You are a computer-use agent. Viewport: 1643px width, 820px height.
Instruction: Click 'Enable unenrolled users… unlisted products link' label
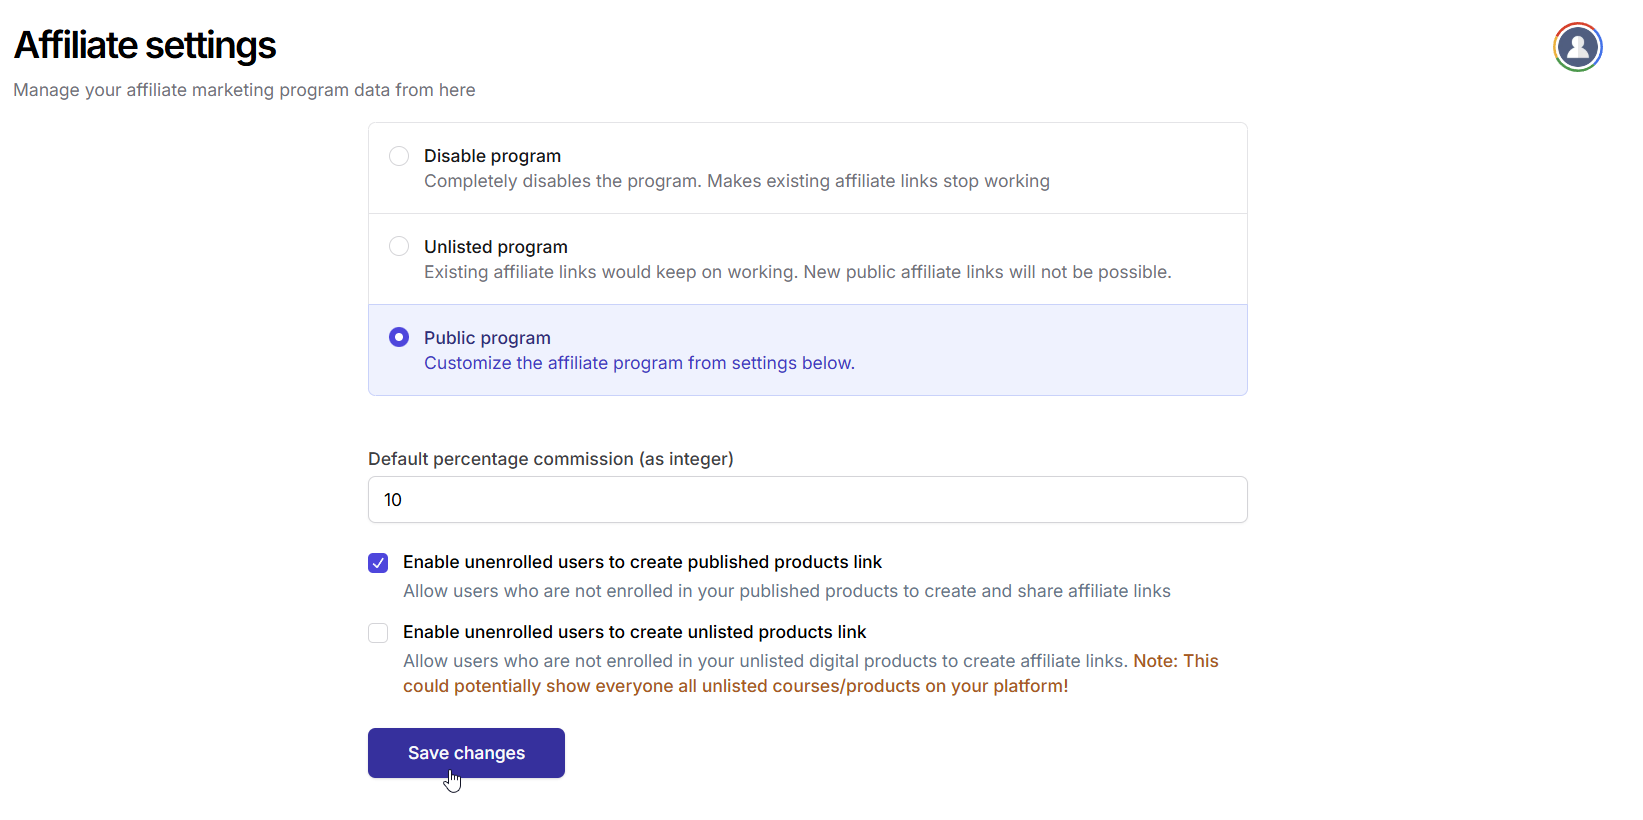634,632
